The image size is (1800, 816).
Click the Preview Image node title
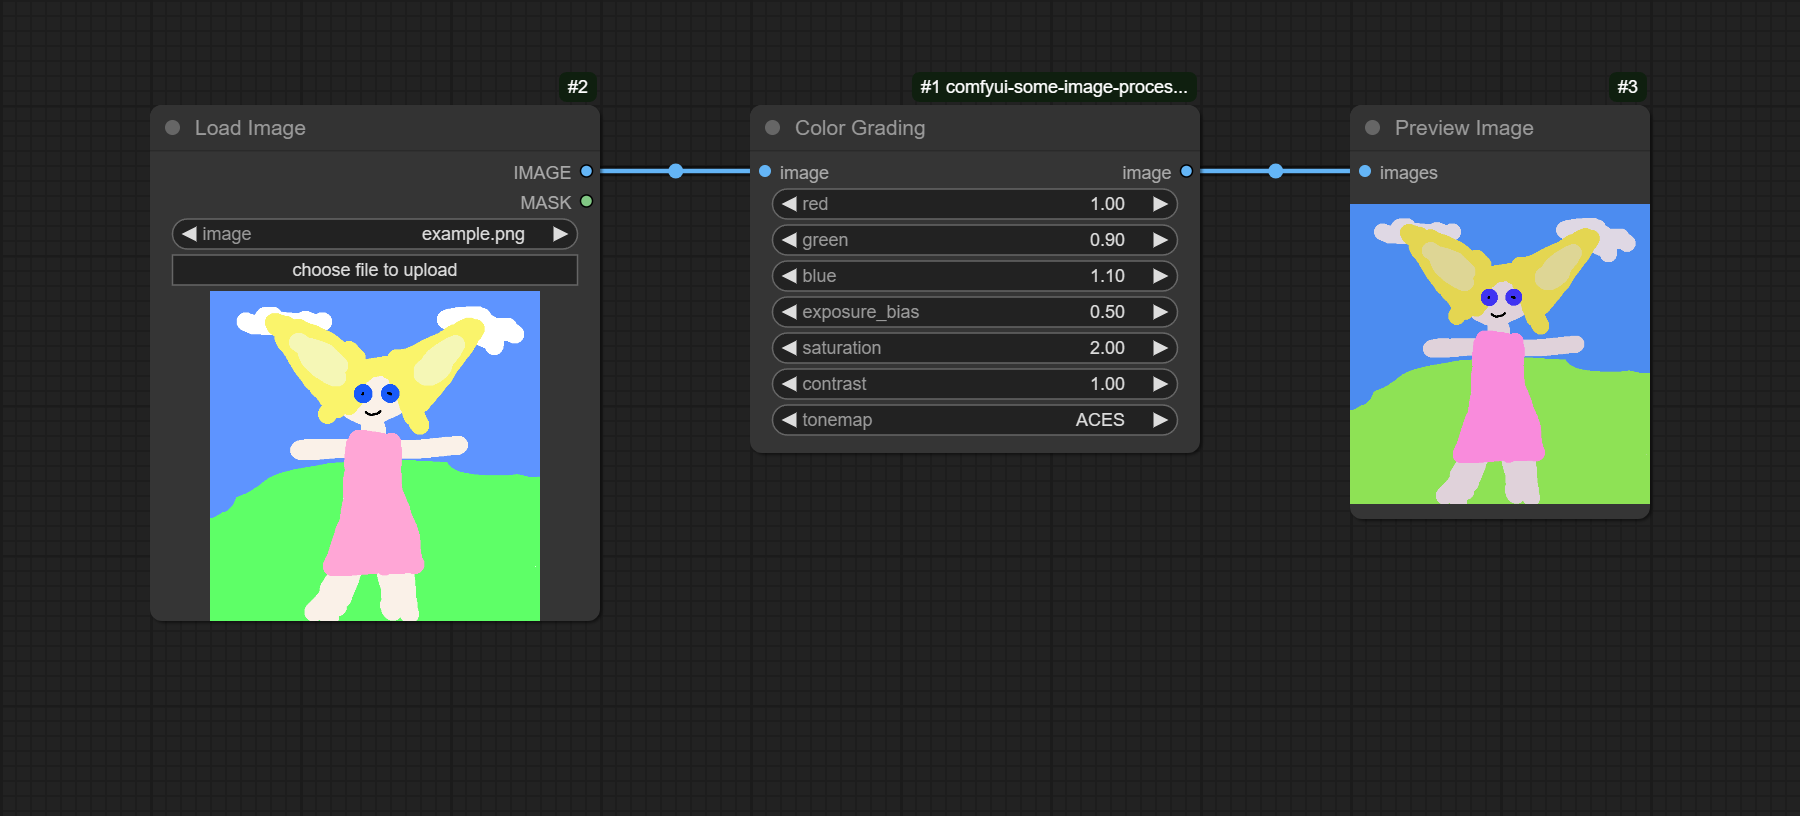point(1464,128)
